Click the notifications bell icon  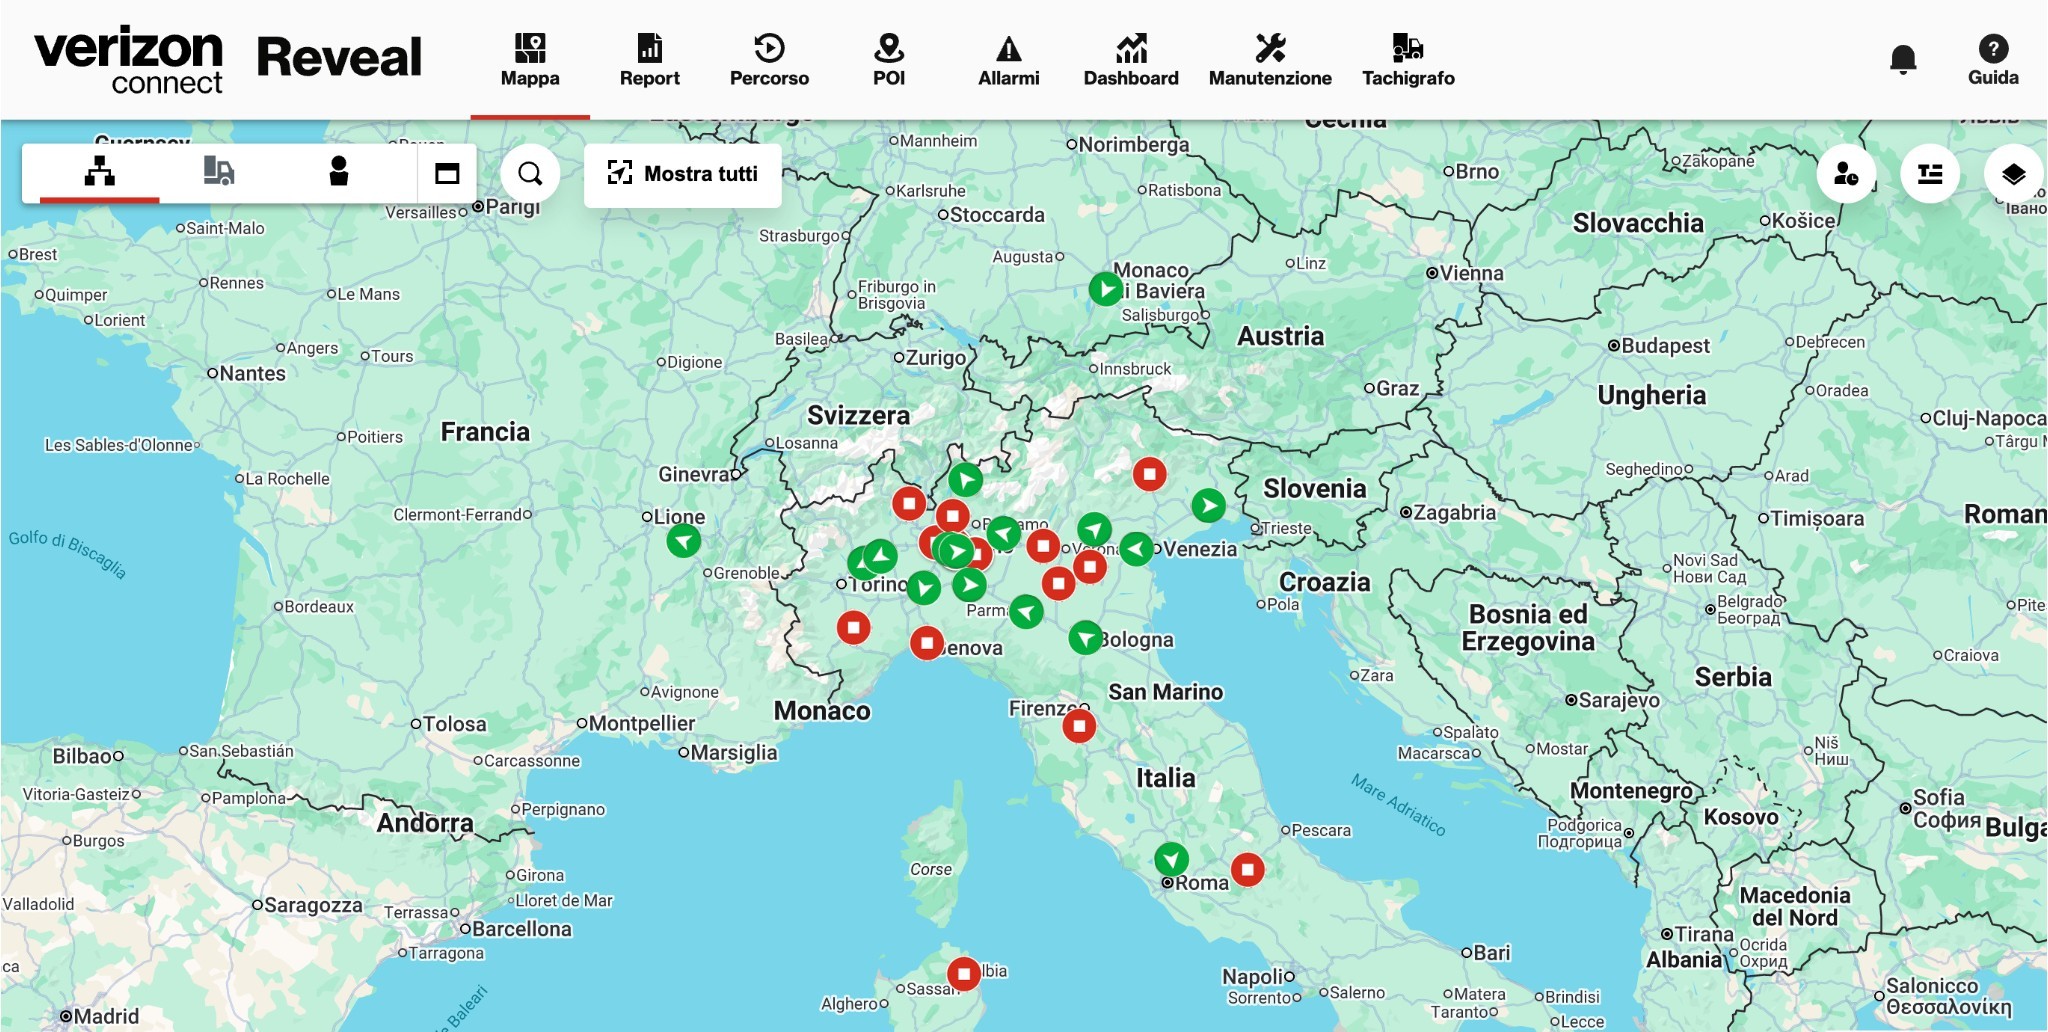coord(1903,60)
